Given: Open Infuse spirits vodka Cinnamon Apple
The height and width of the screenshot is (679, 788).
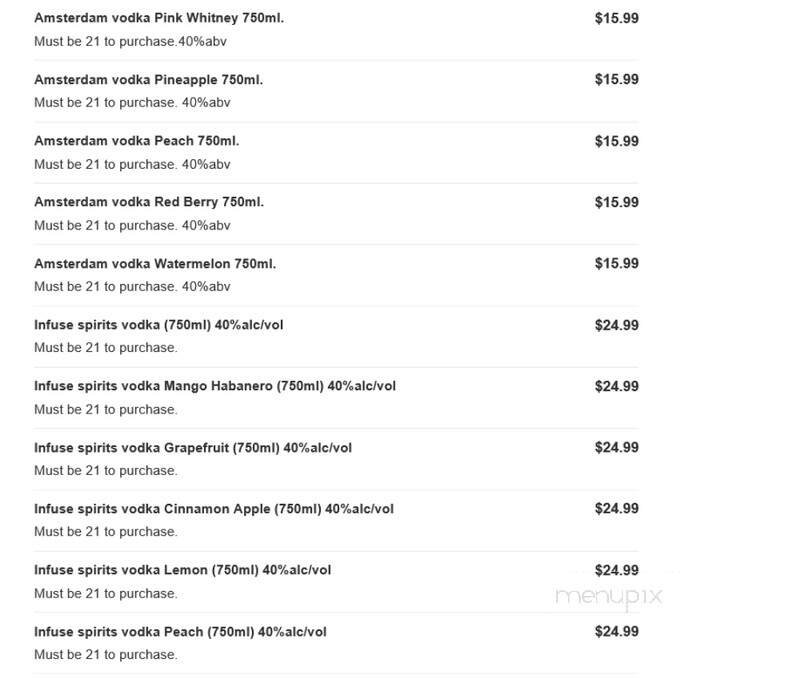Looking at the screenshot, I should (x=214, y=509).
